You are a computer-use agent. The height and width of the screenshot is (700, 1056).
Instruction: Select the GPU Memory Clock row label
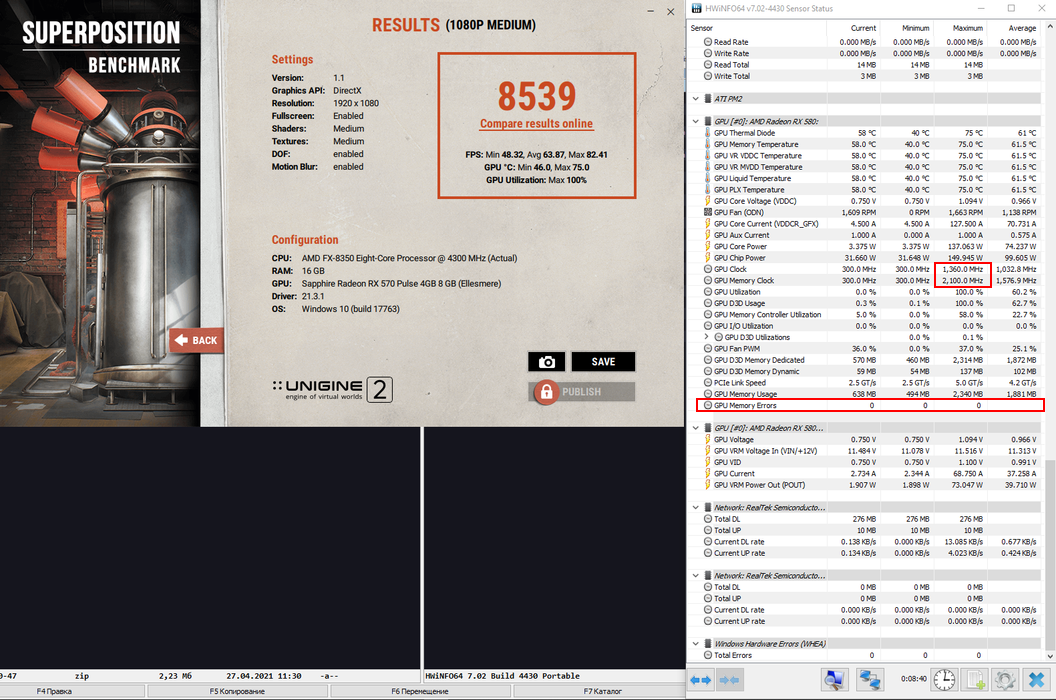click(x=744, y=280)
